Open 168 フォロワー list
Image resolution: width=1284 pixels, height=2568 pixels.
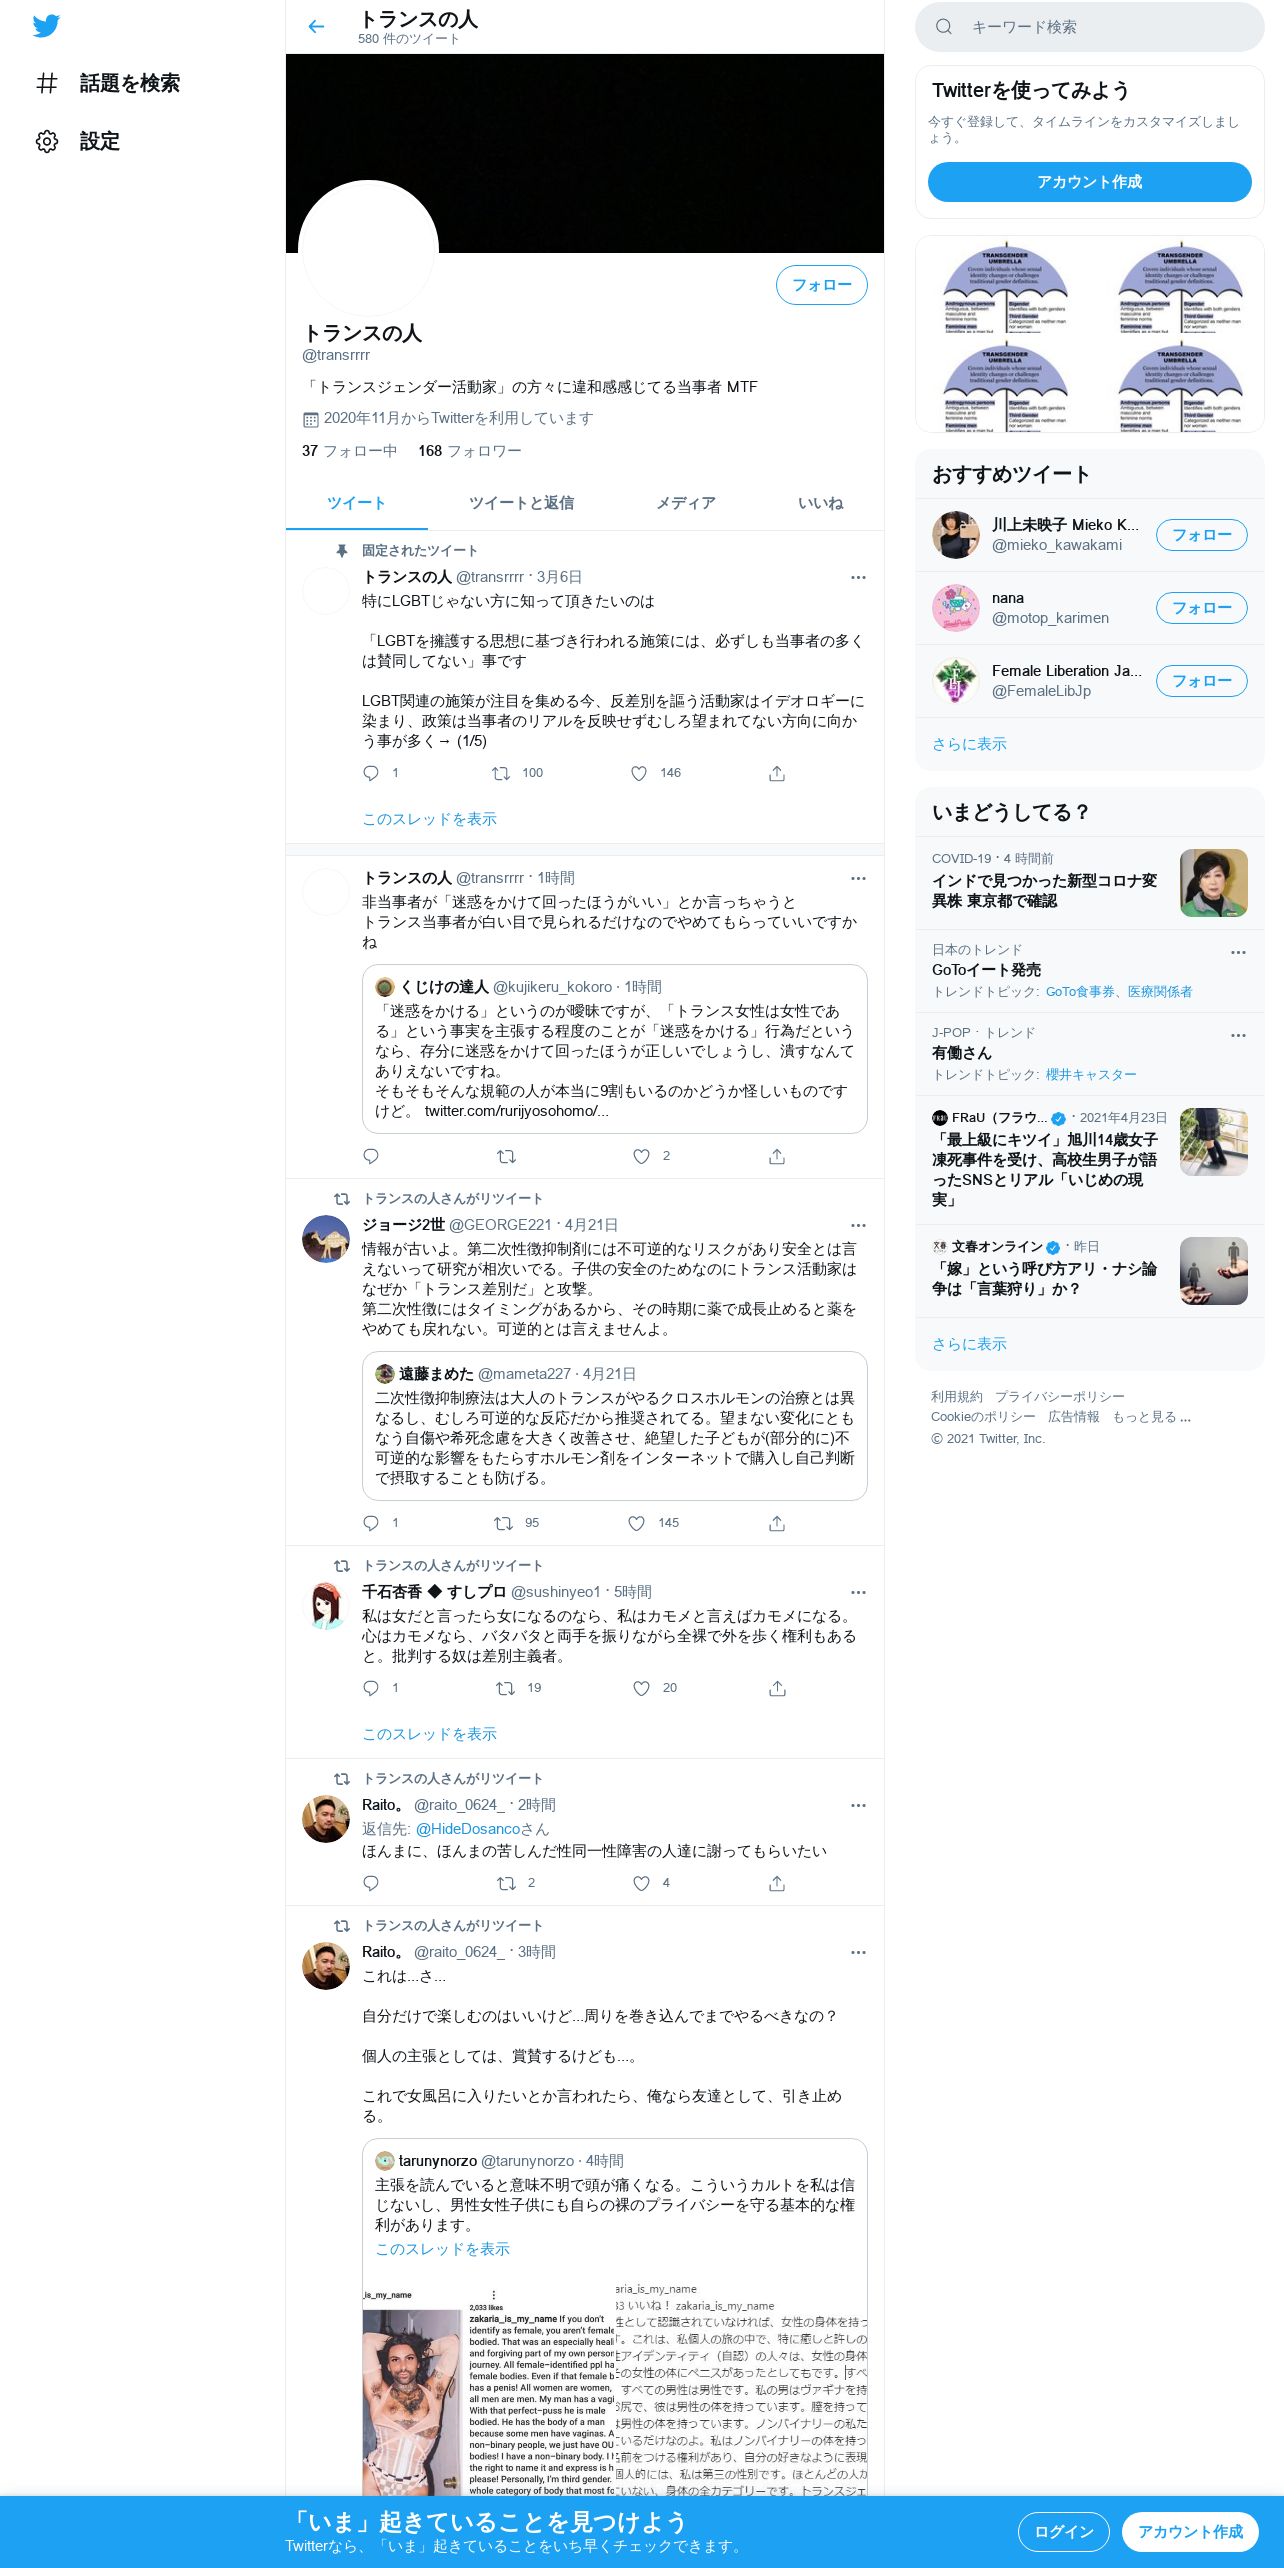470,451
